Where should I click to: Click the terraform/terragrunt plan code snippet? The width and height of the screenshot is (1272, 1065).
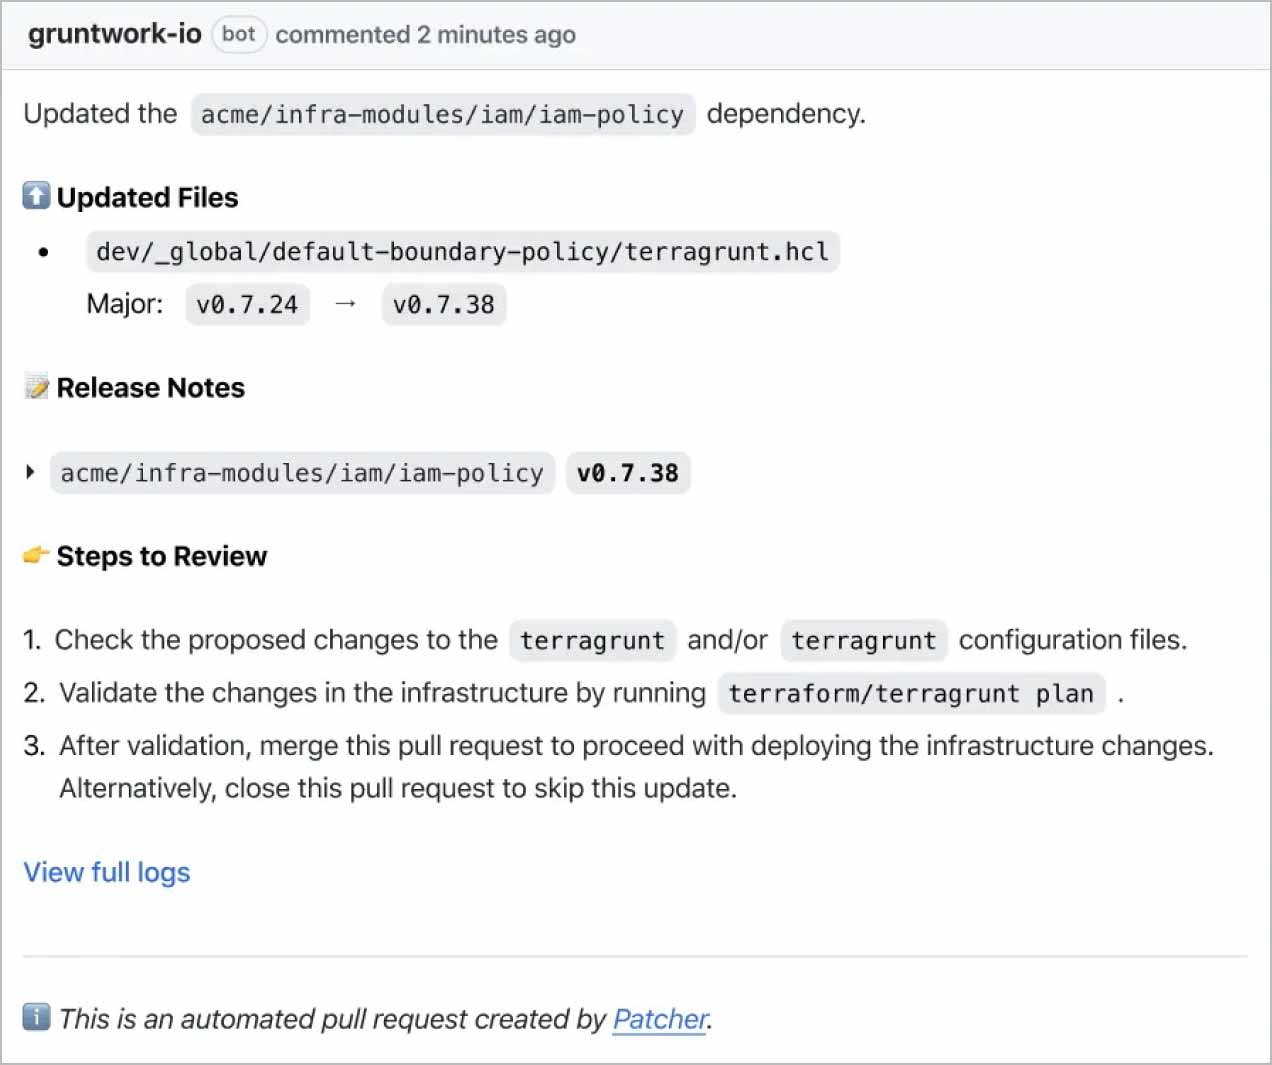(x=911, y=693)
